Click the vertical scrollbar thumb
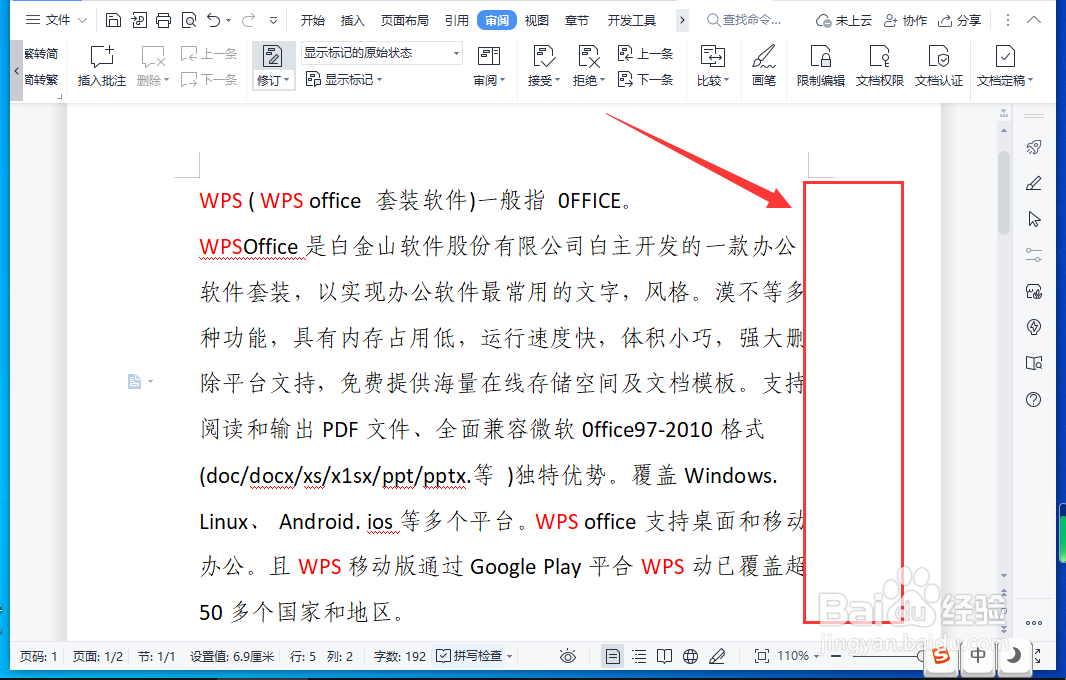Image resolution: width=1066 pixels, height=680 pixels. point(1003,192)
